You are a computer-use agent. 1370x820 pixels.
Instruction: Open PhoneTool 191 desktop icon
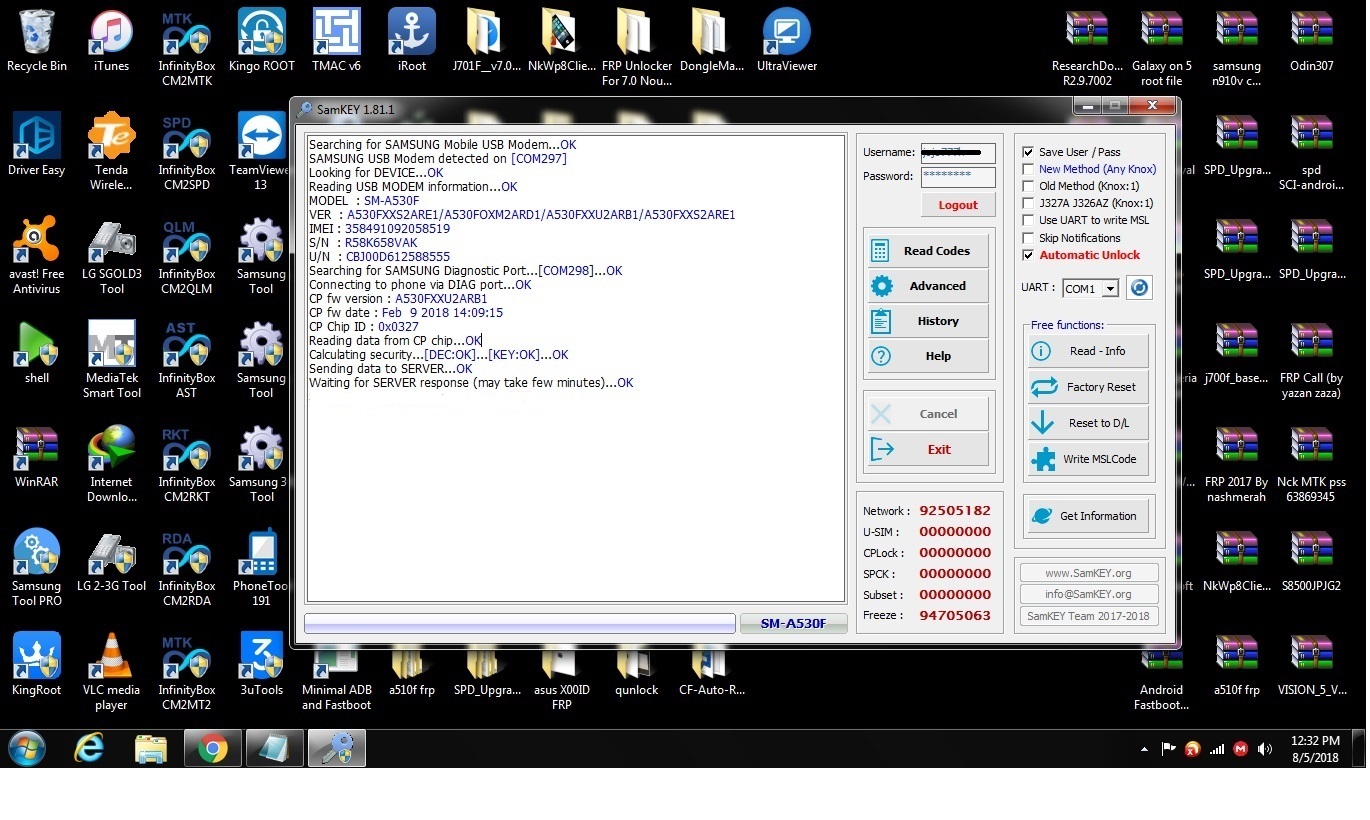point(262,569)
